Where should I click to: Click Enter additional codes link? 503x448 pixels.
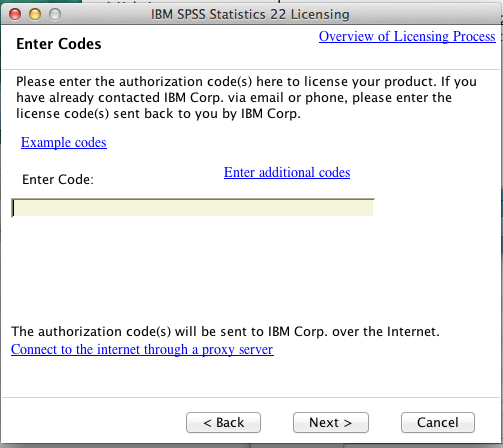point(287,172)
